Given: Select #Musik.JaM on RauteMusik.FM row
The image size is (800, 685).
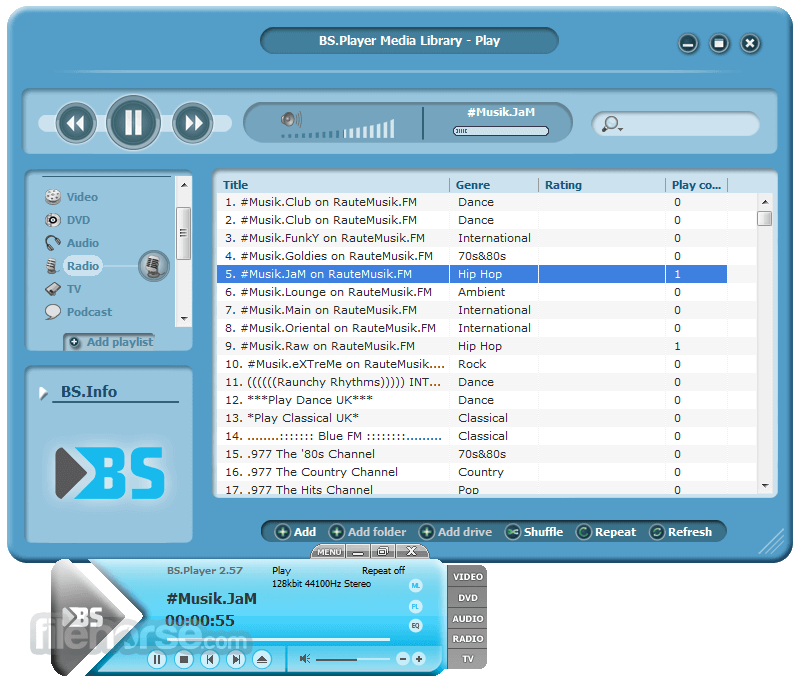Looking at the screenshot, I should [472, 274].
